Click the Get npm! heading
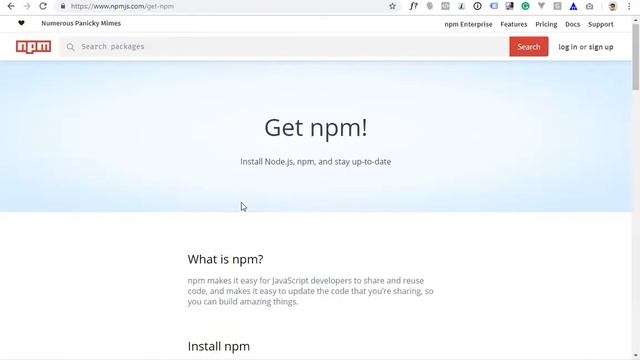The image size is (640, 360). coord(316,128)
